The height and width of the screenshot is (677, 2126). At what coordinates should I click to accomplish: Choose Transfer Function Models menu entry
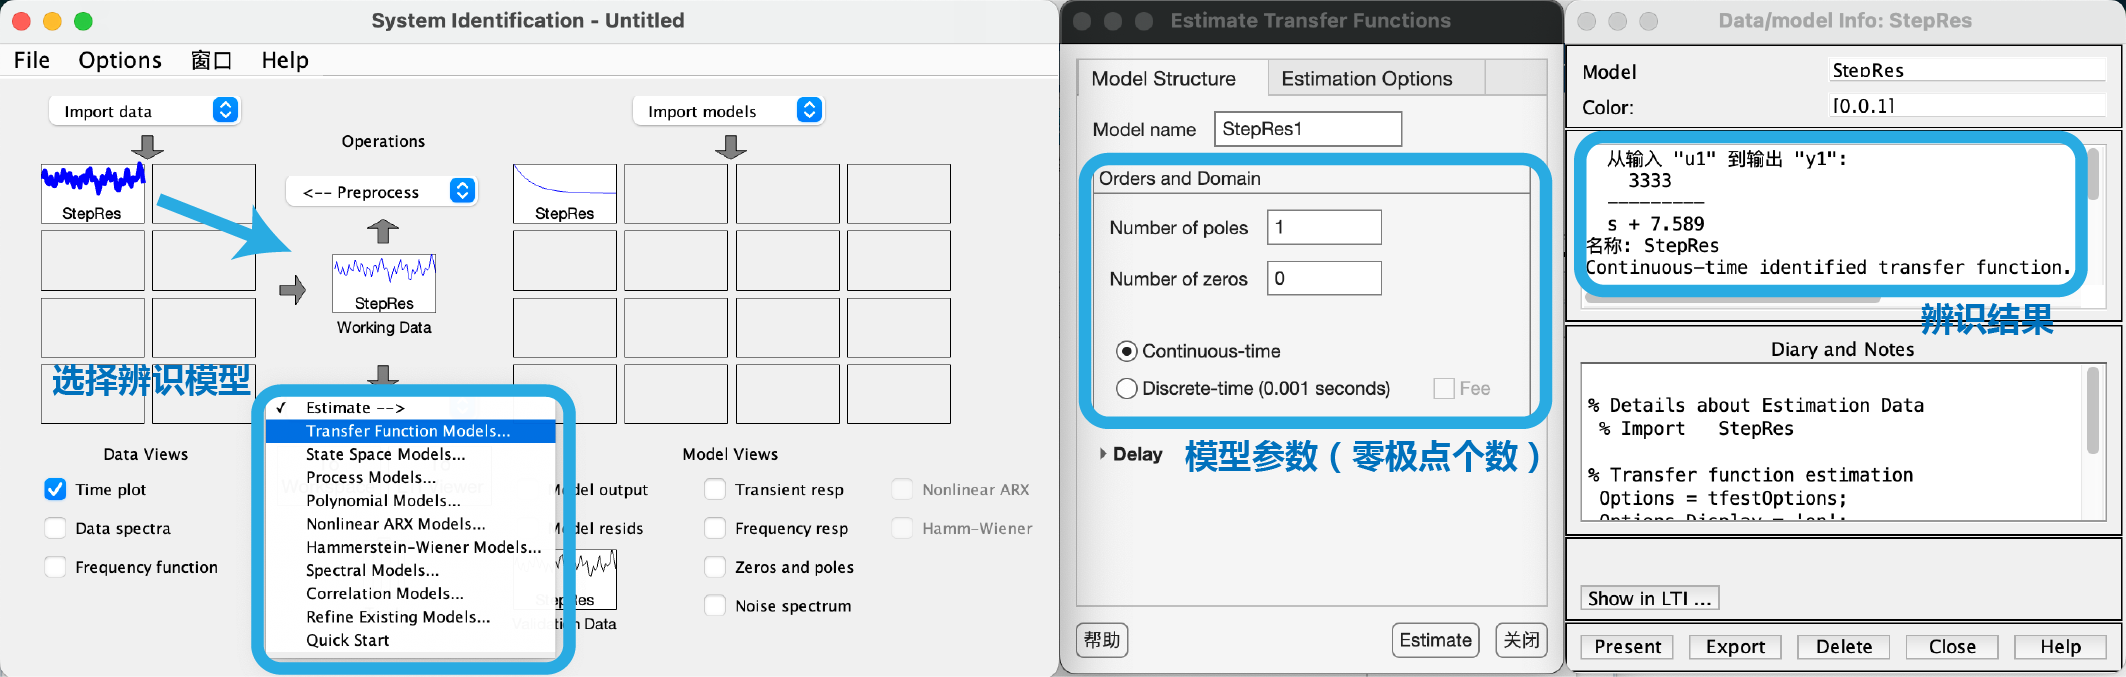pos(410,431)
